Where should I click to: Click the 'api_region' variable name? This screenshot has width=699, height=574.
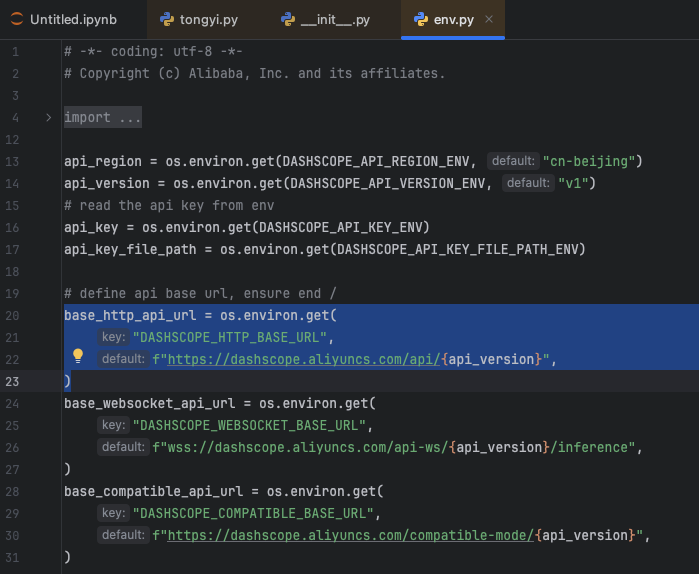point(103,161)
